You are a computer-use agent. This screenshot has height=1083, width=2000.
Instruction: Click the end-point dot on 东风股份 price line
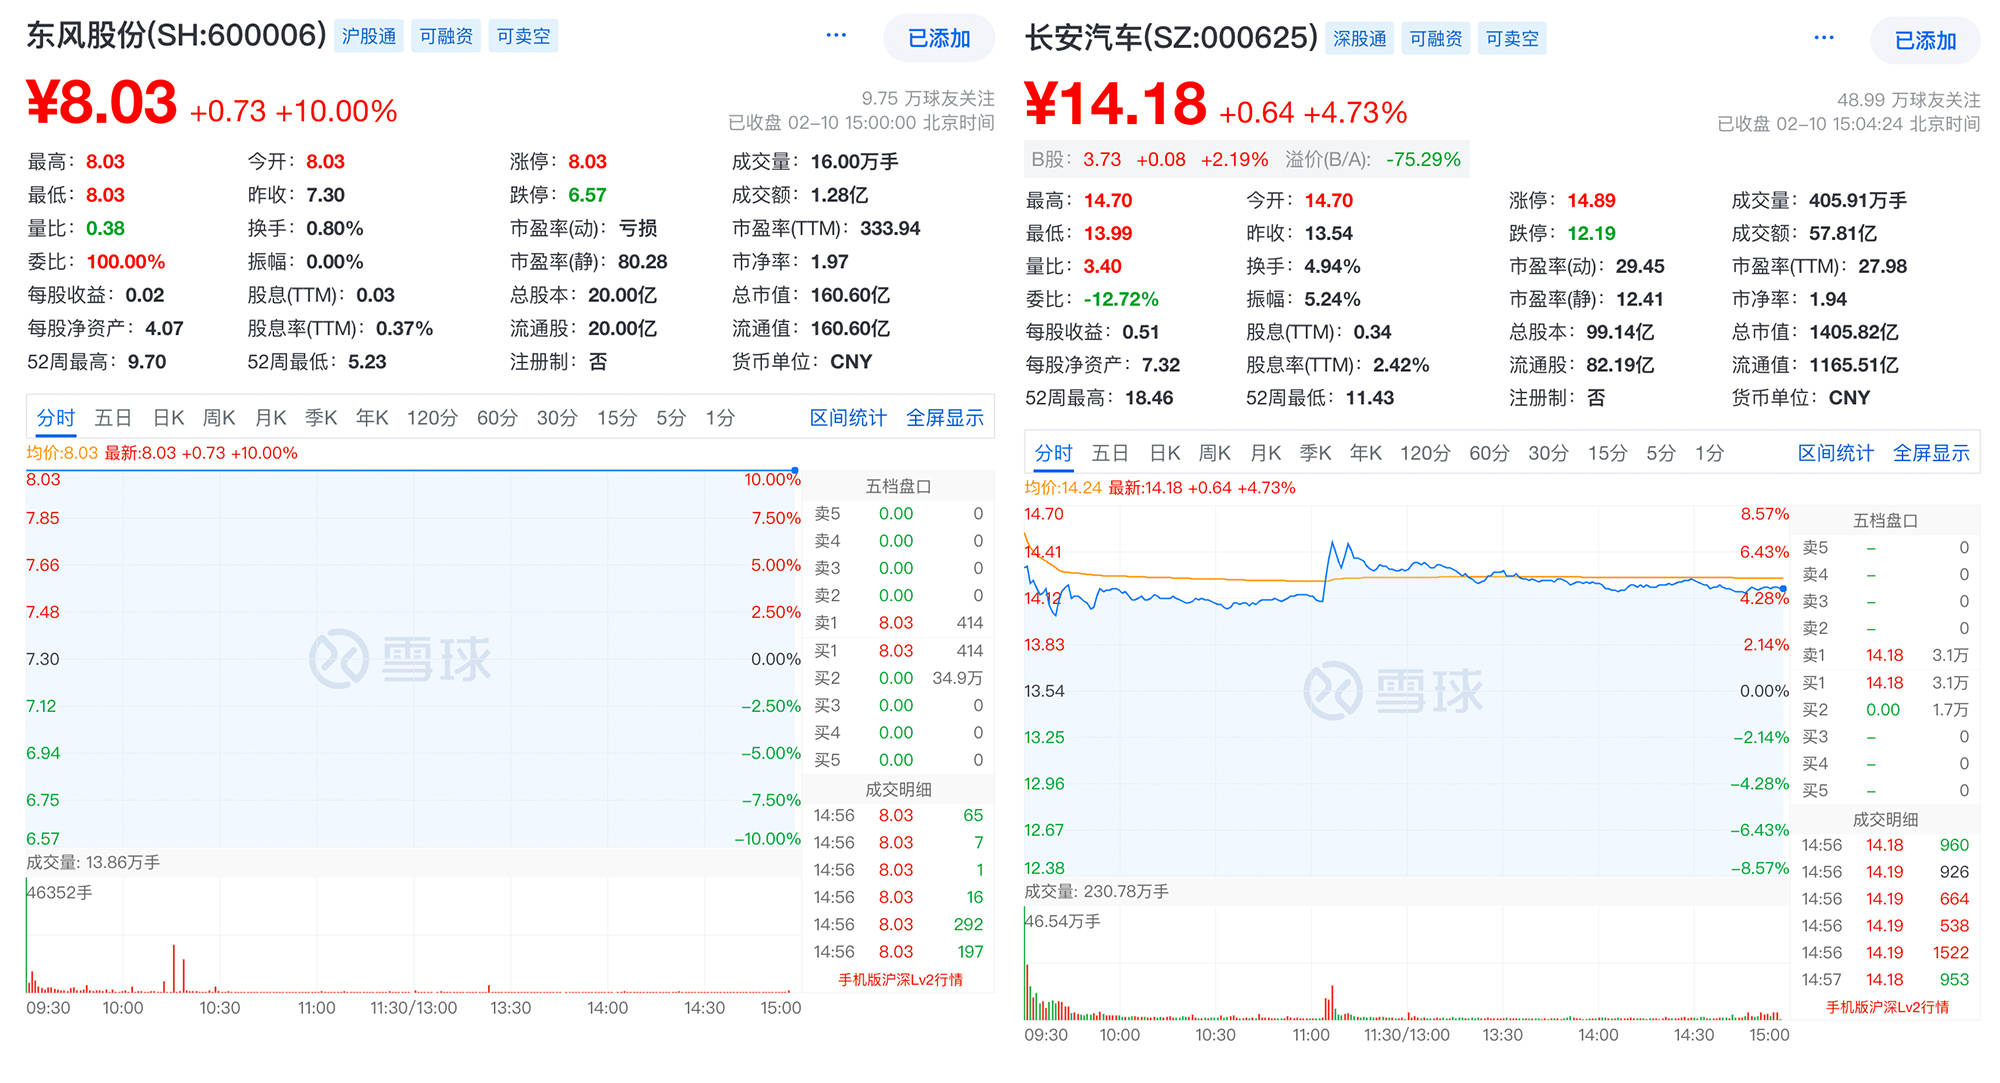[x=795, y=470]
